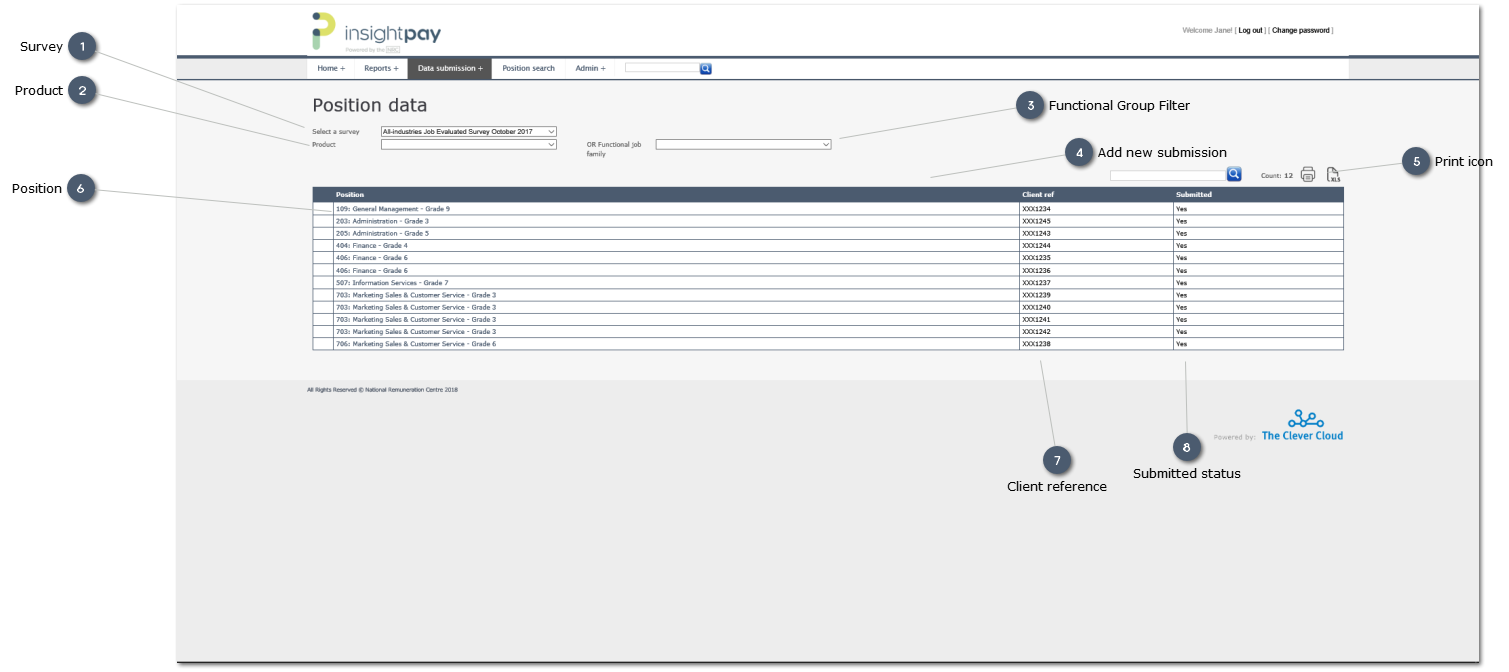Open the Data submission menu
The width and height of the screenshot is (1509, 672).
449,69
